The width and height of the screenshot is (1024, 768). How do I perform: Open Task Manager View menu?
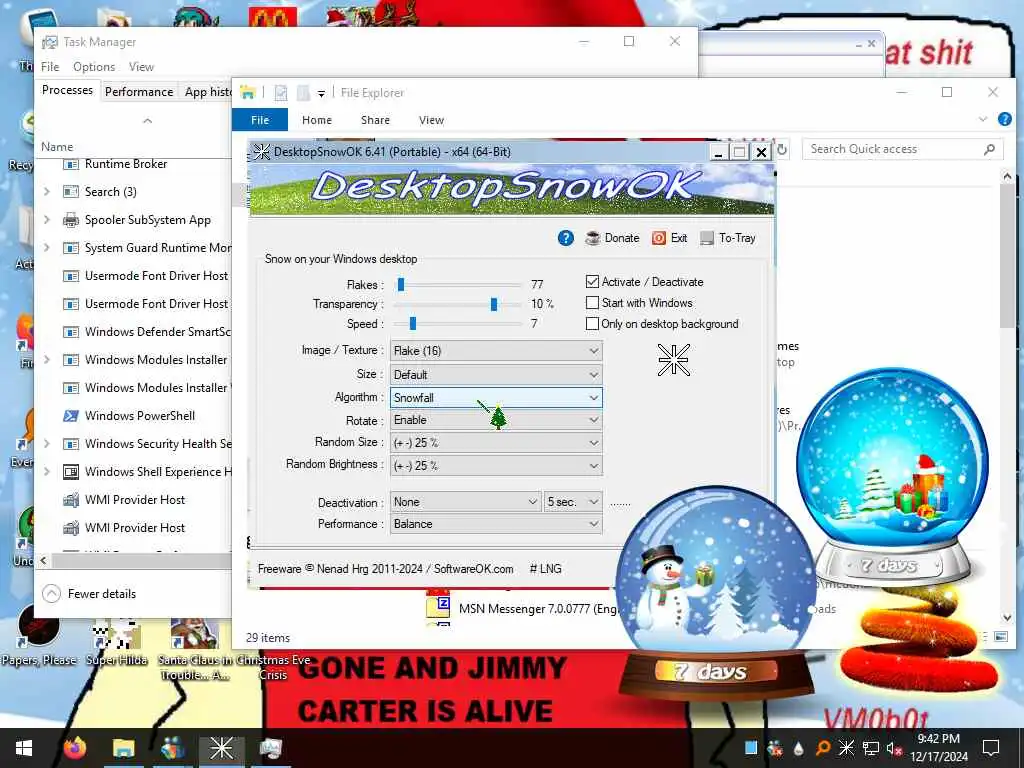pyautogui.click(x=141, y=67)
